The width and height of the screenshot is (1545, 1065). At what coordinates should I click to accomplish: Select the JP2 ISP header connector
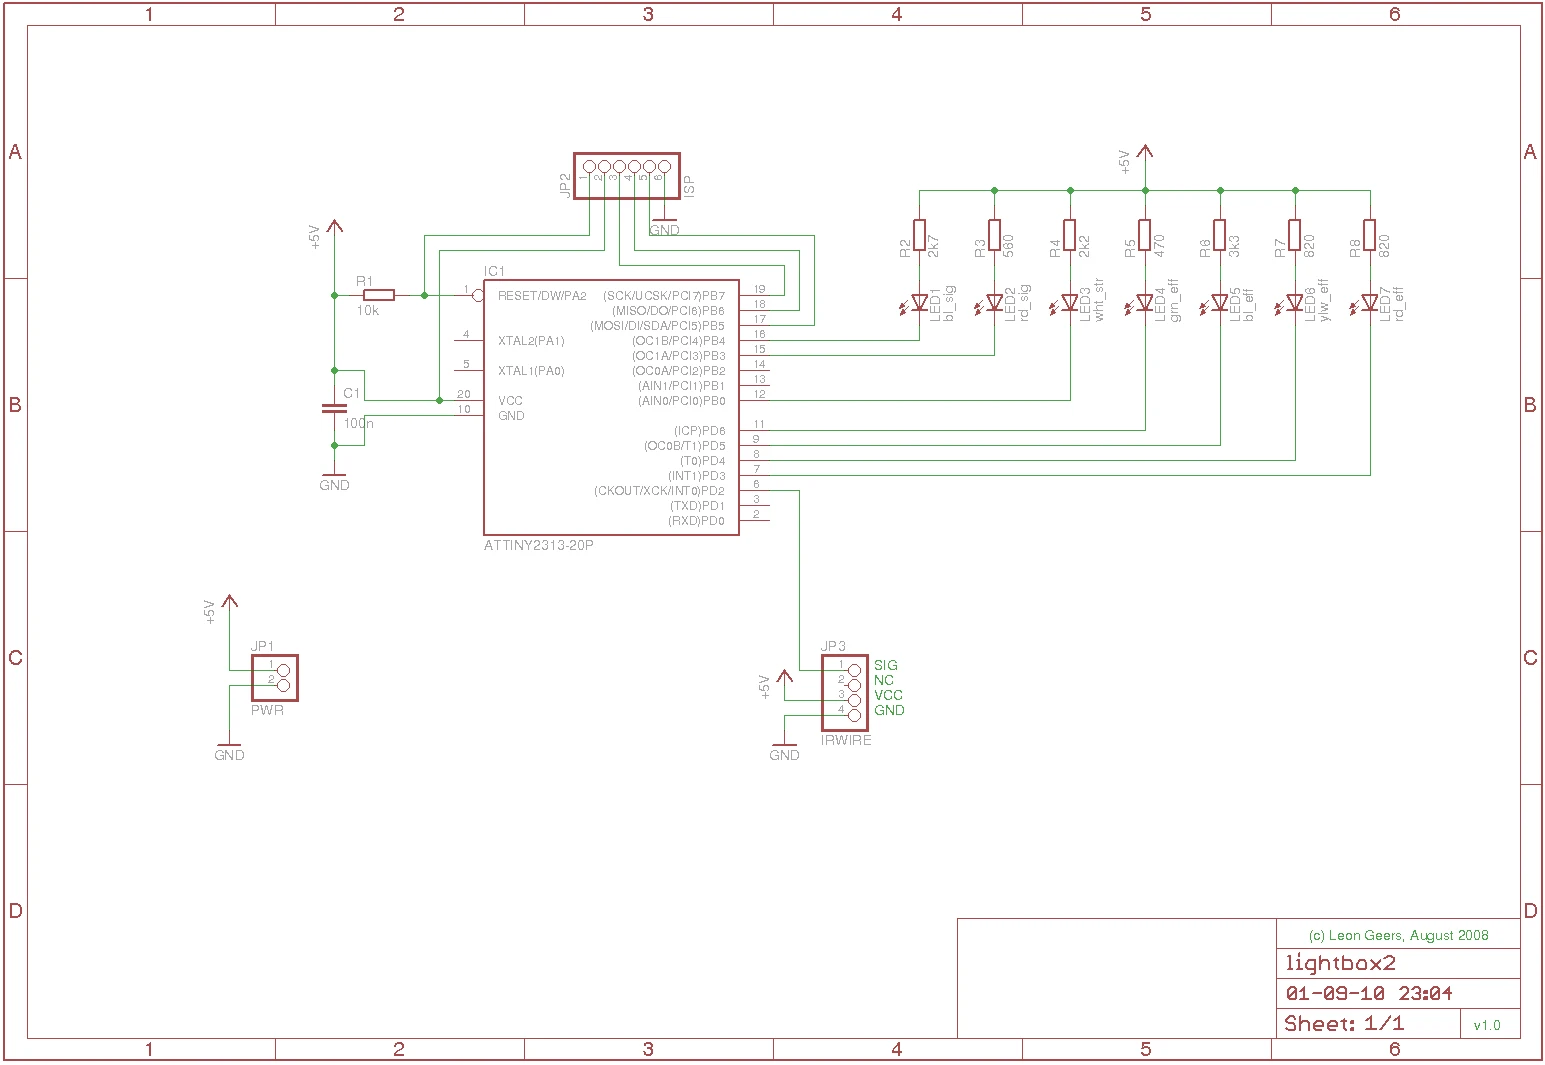(x=627, y=176)
